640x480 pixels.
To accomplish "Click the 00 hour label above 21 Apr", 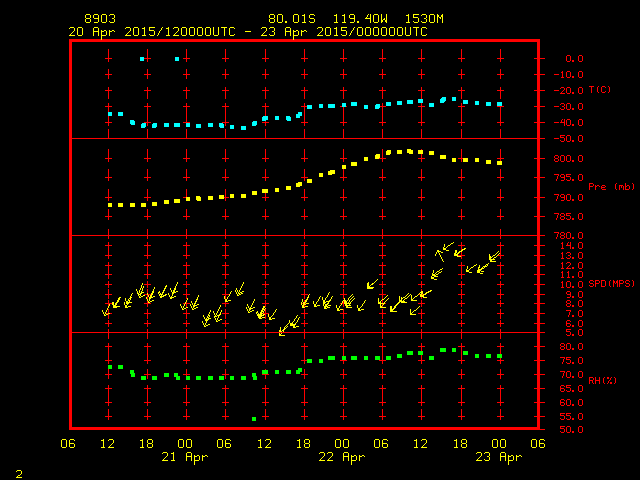I will coord(185,444).
